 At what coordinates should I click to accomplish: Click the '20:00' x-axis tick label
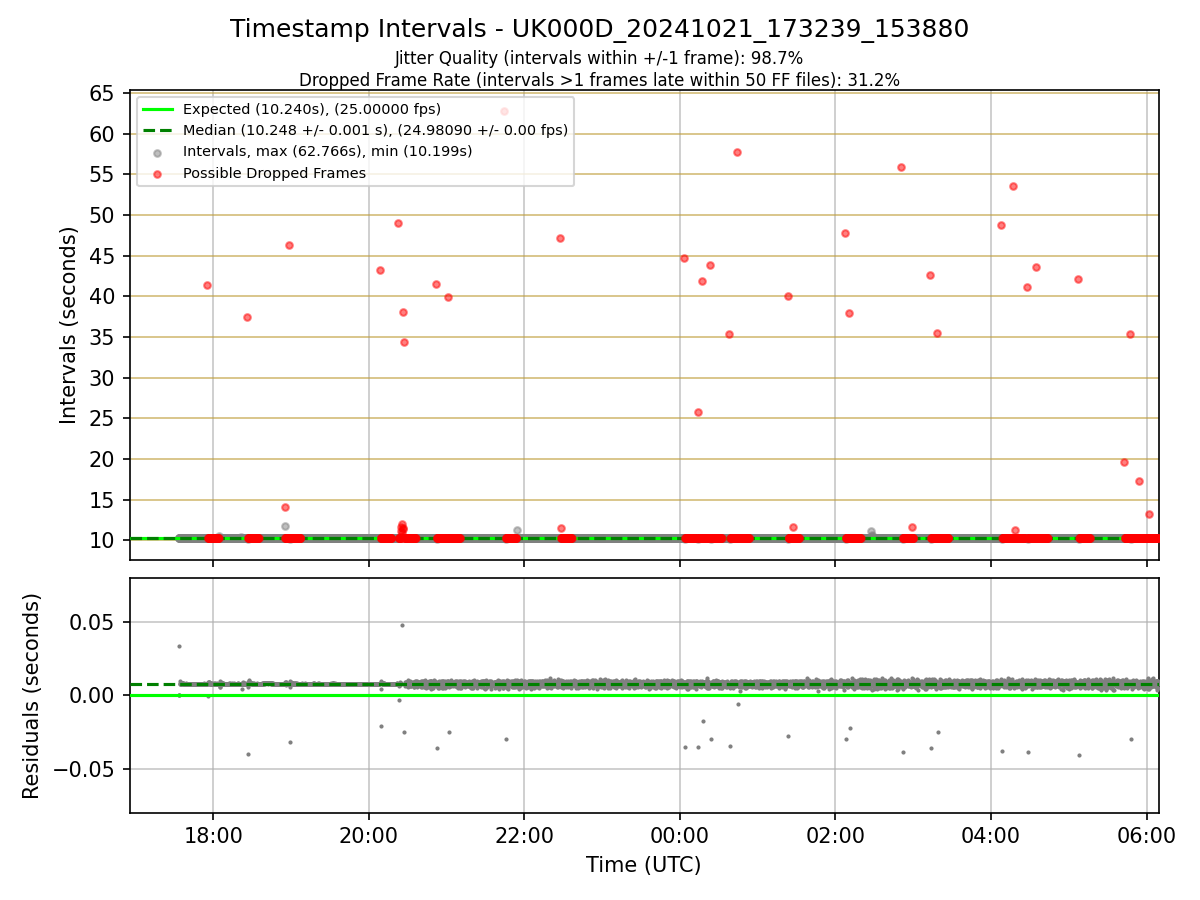pyautogui.click(x=368, y=836)
